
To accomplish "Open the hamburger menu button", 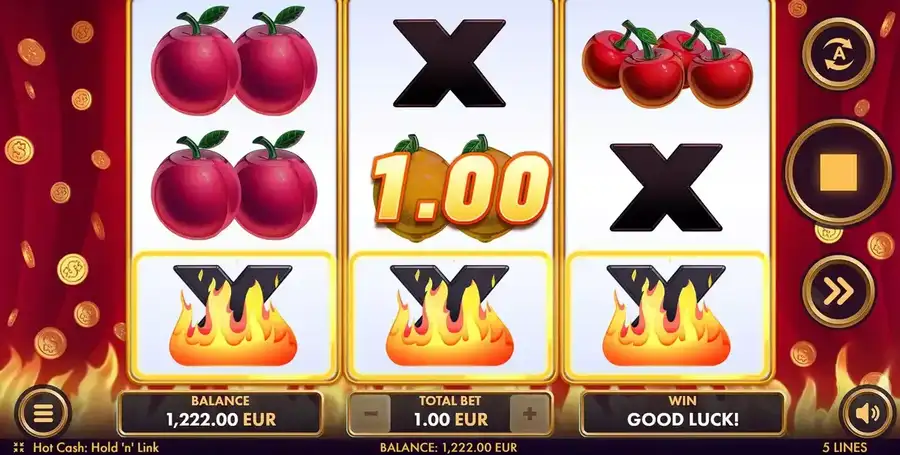I will point(43,413).
